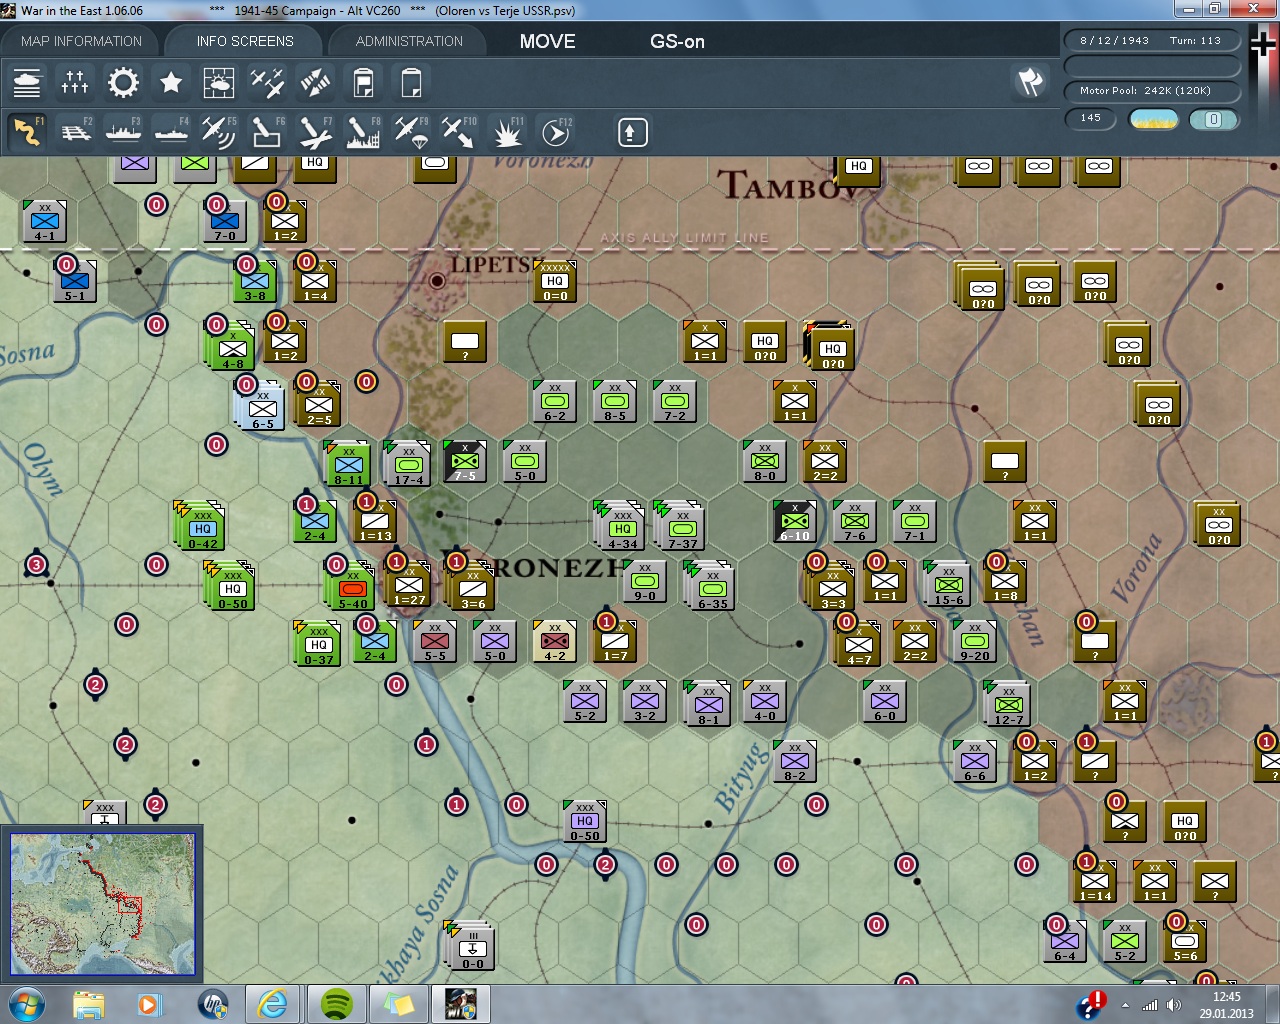The width and height of the screenshot is (1280, 1024).
Task: Click the Motor Pool status field
Action: click(x=1150, y=91)
